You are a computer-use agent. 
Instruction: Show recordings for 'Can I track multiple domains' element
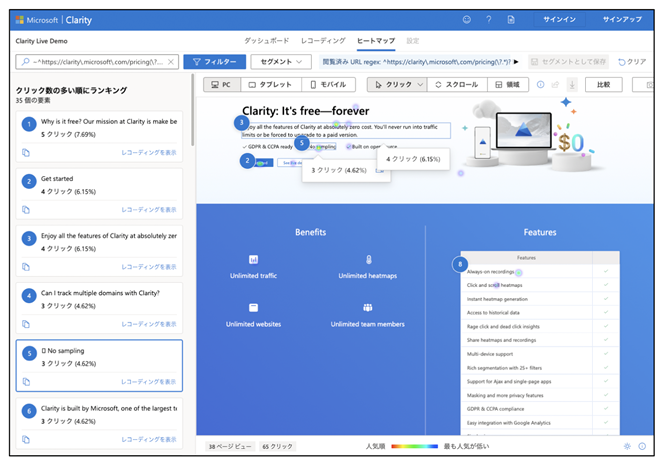click(149, 324)
